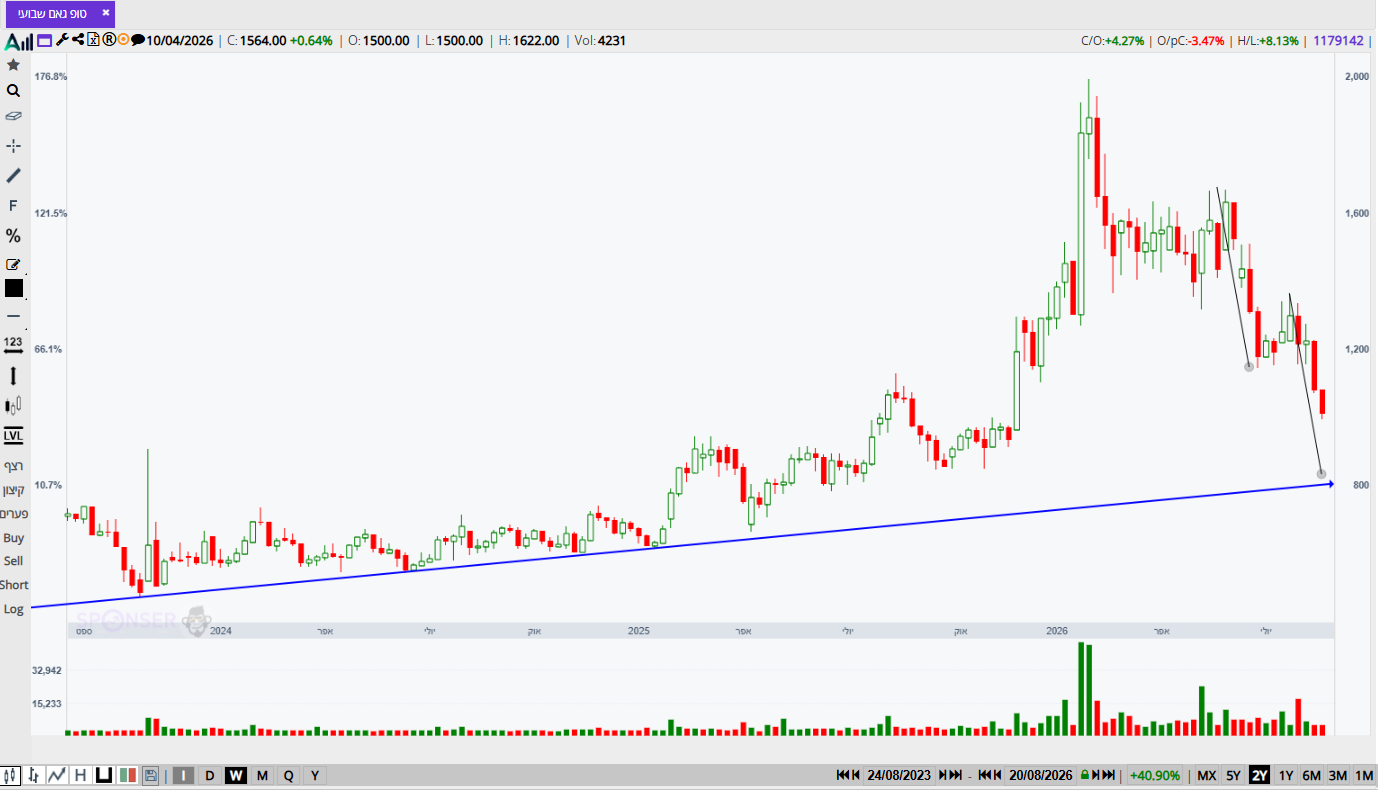Click the רצף sidebar button
The height and width of the screenshot is (791, 1378).
point(13,466)
